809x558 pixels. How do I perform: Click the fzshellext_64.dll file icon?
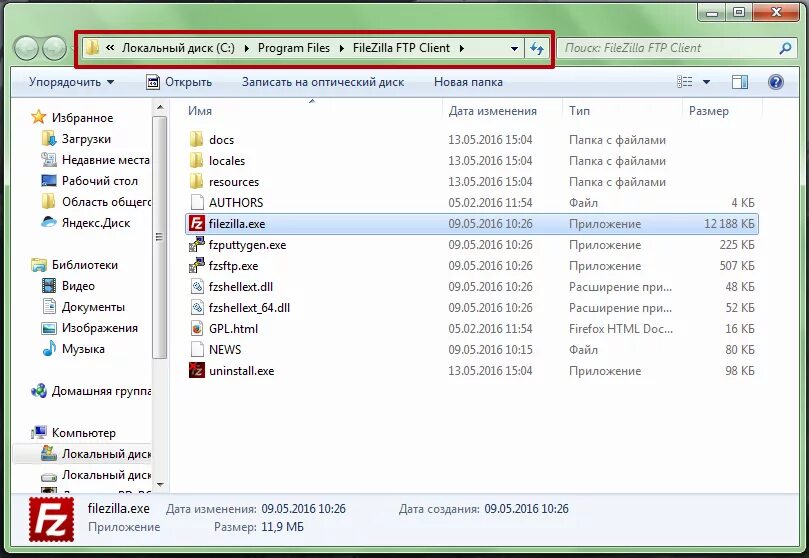197,308
